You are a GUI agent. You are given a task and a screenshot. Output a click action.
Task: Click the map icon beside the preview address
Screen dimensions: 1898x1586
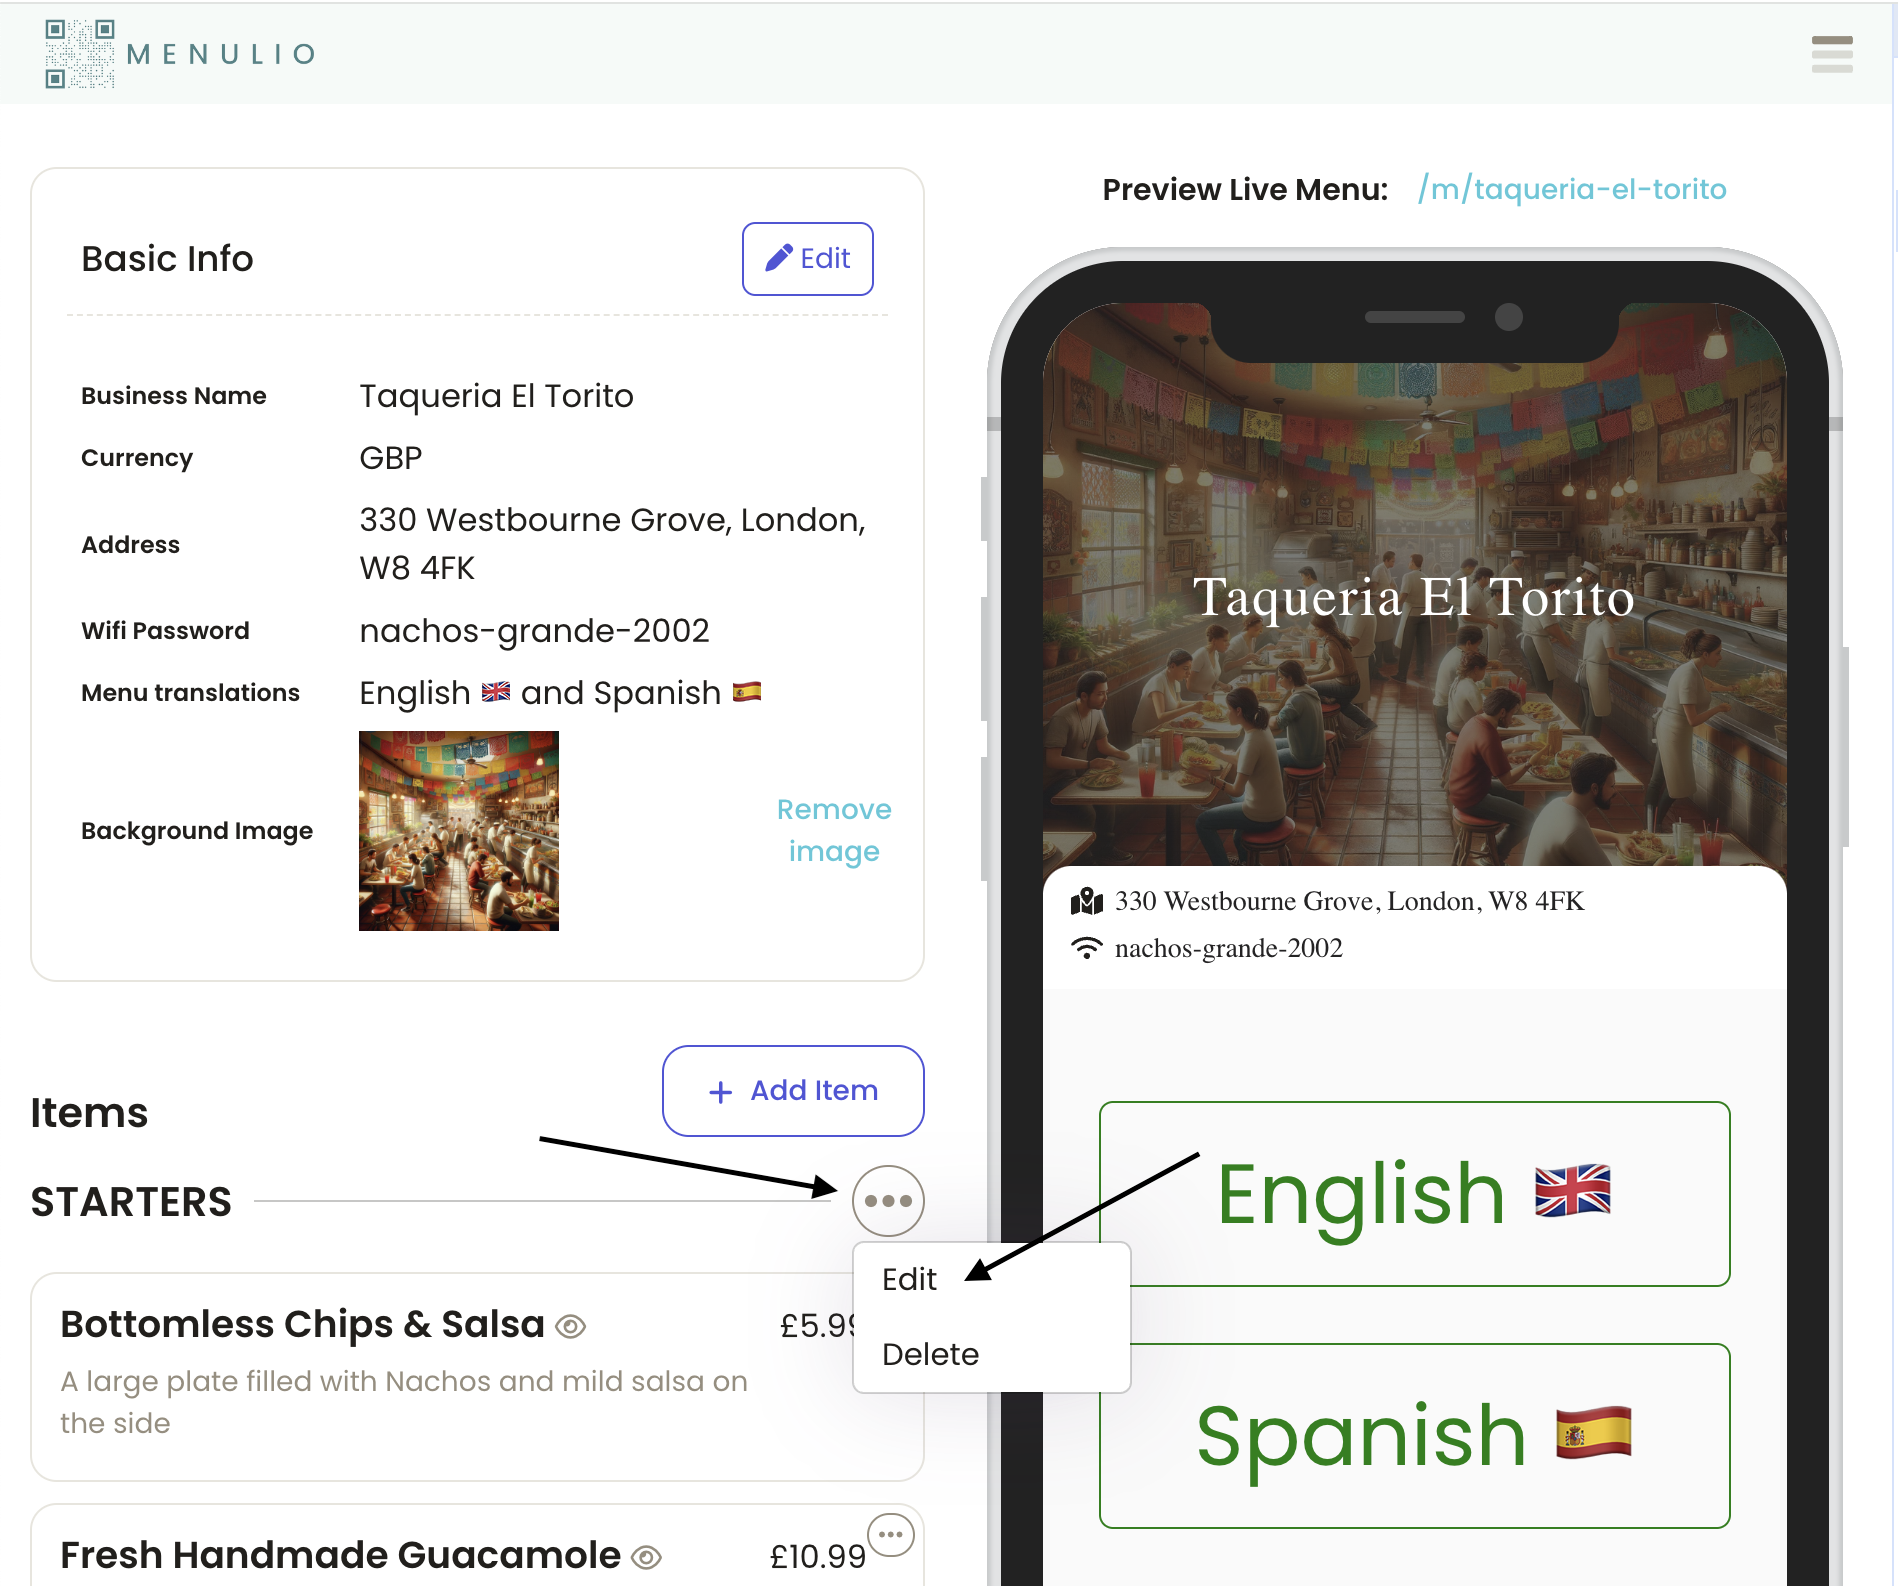pyautogui.click(x=1087, y=902)
